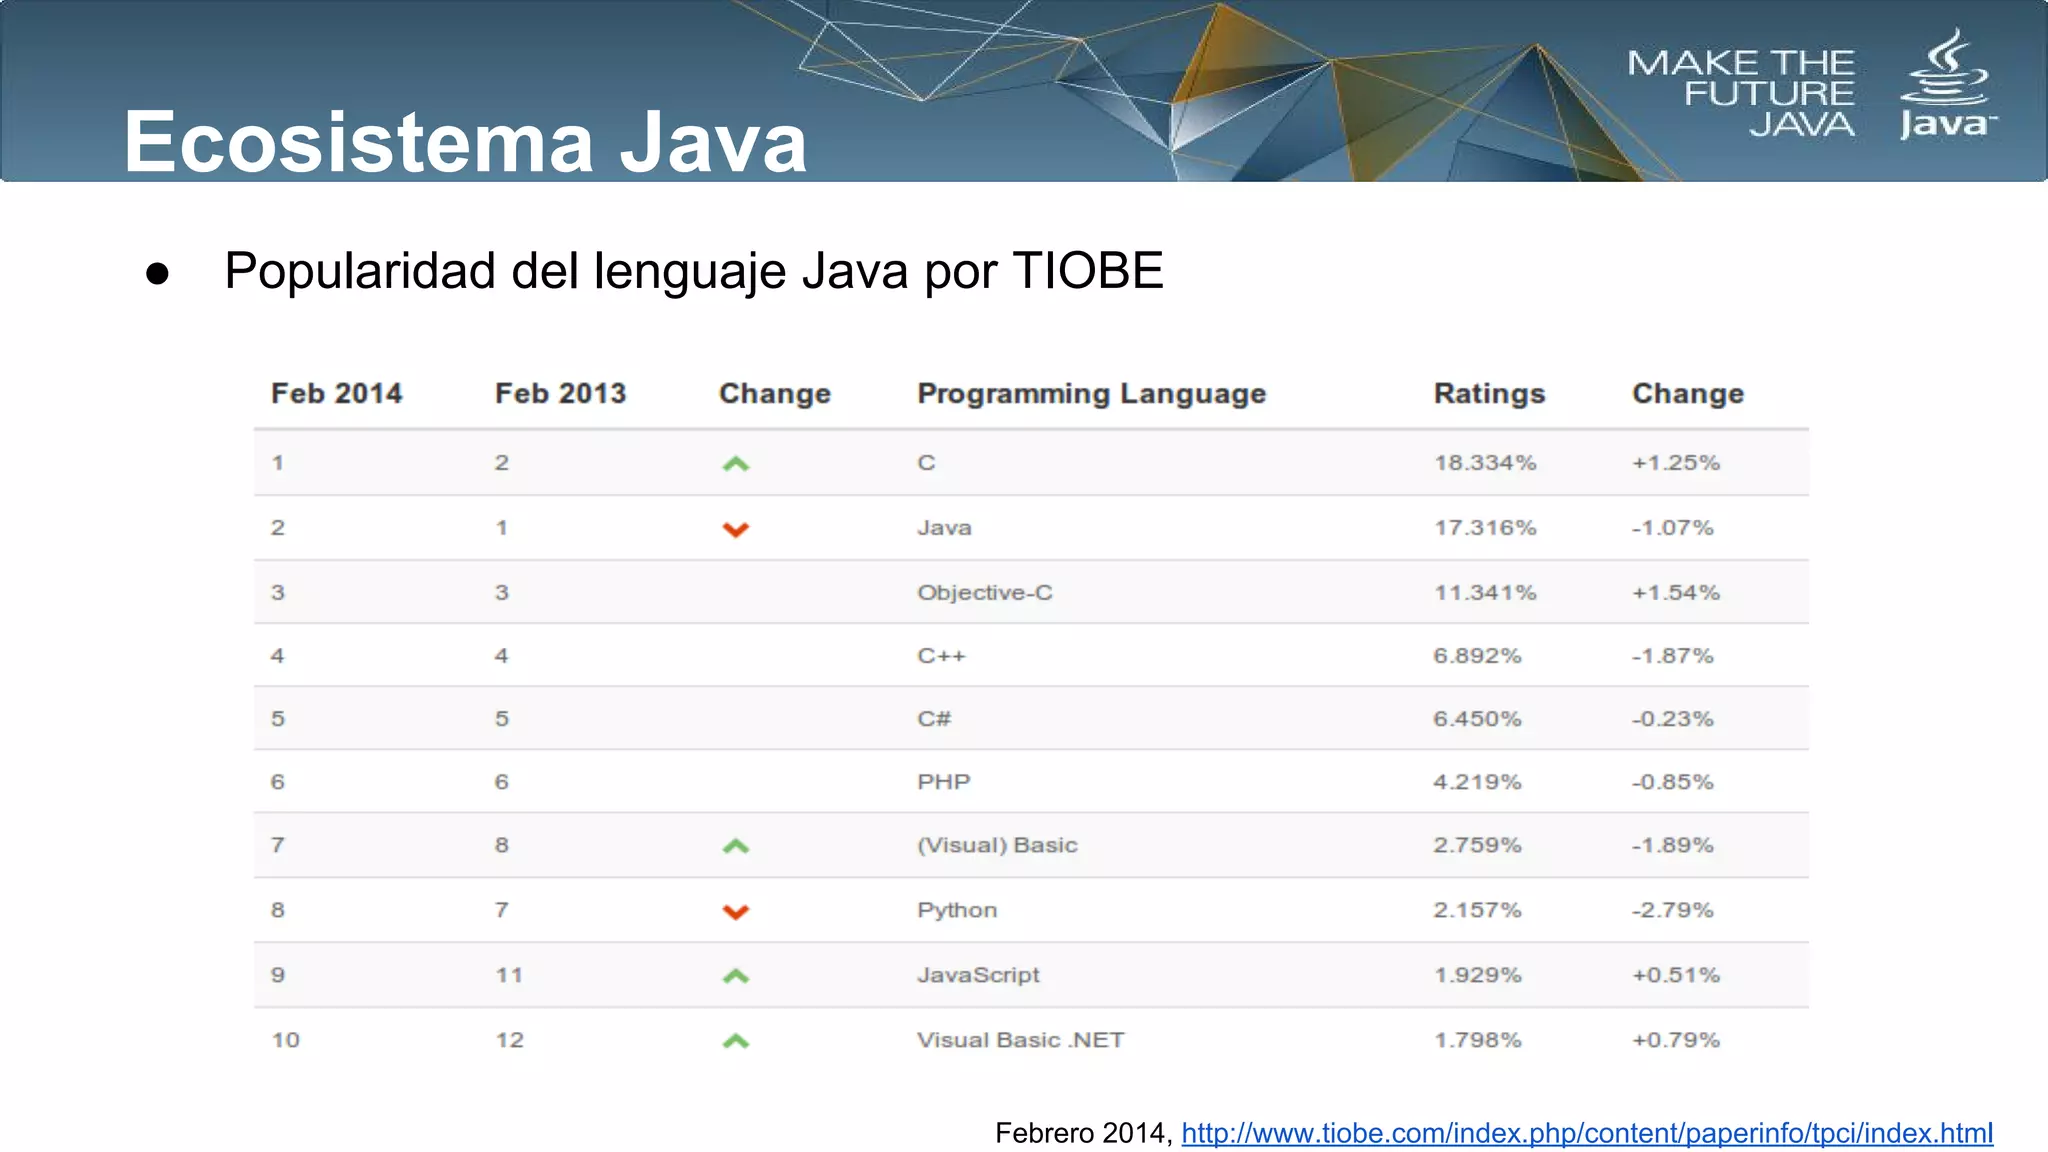Click the '6.450%' rating value
This screenshot has height=1152, width=2048.
click(x=1477, y=719)
